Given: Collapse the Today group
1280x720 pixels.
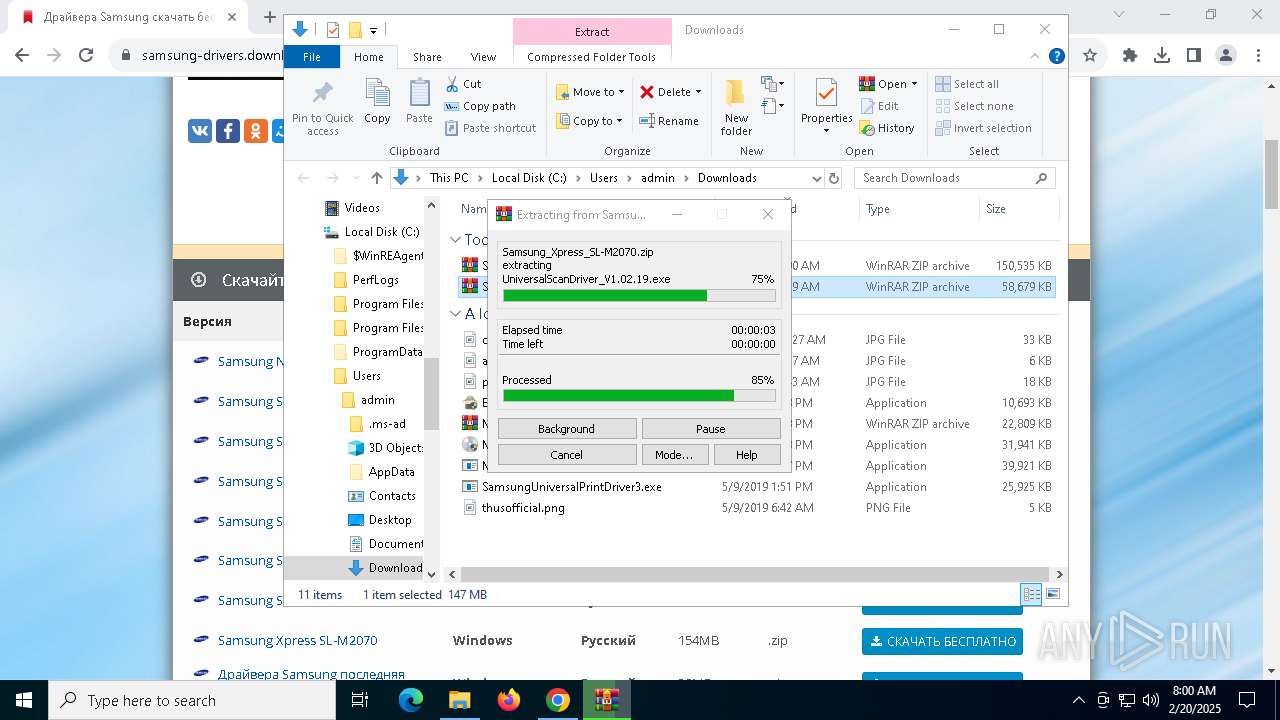Looking at the screenshot, I should [x=455, y=239].
